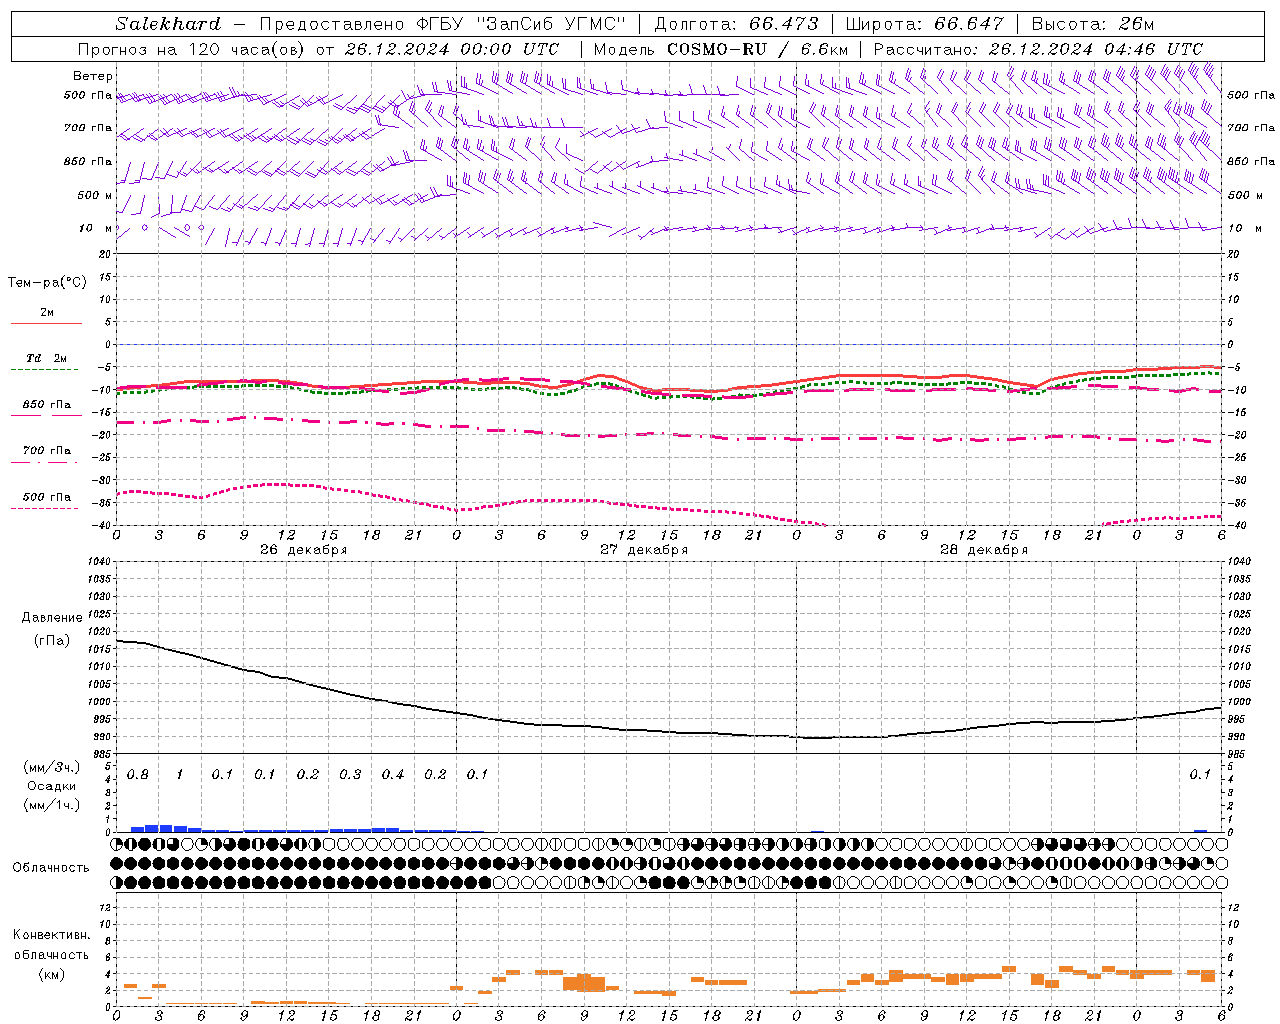The width and height of the screenshot is (1280, 1024).
Task: Select the "Предоставлено ФГБУ ЗапСиб УГМС" header text
Action: tap(443, 24)
